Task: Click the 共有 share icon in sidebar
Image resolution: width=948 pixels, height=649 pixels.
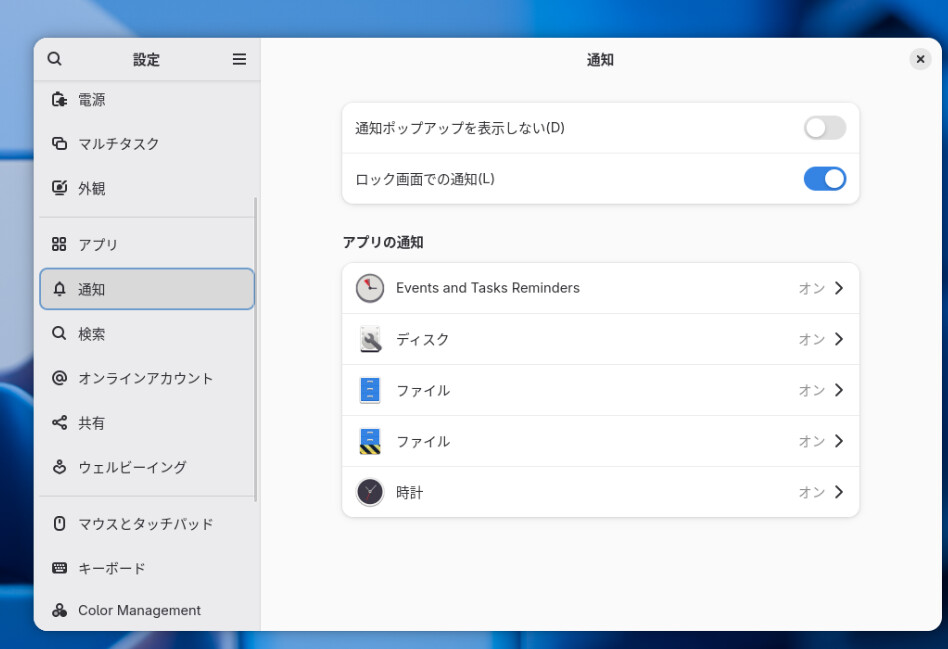Action: 59,423
